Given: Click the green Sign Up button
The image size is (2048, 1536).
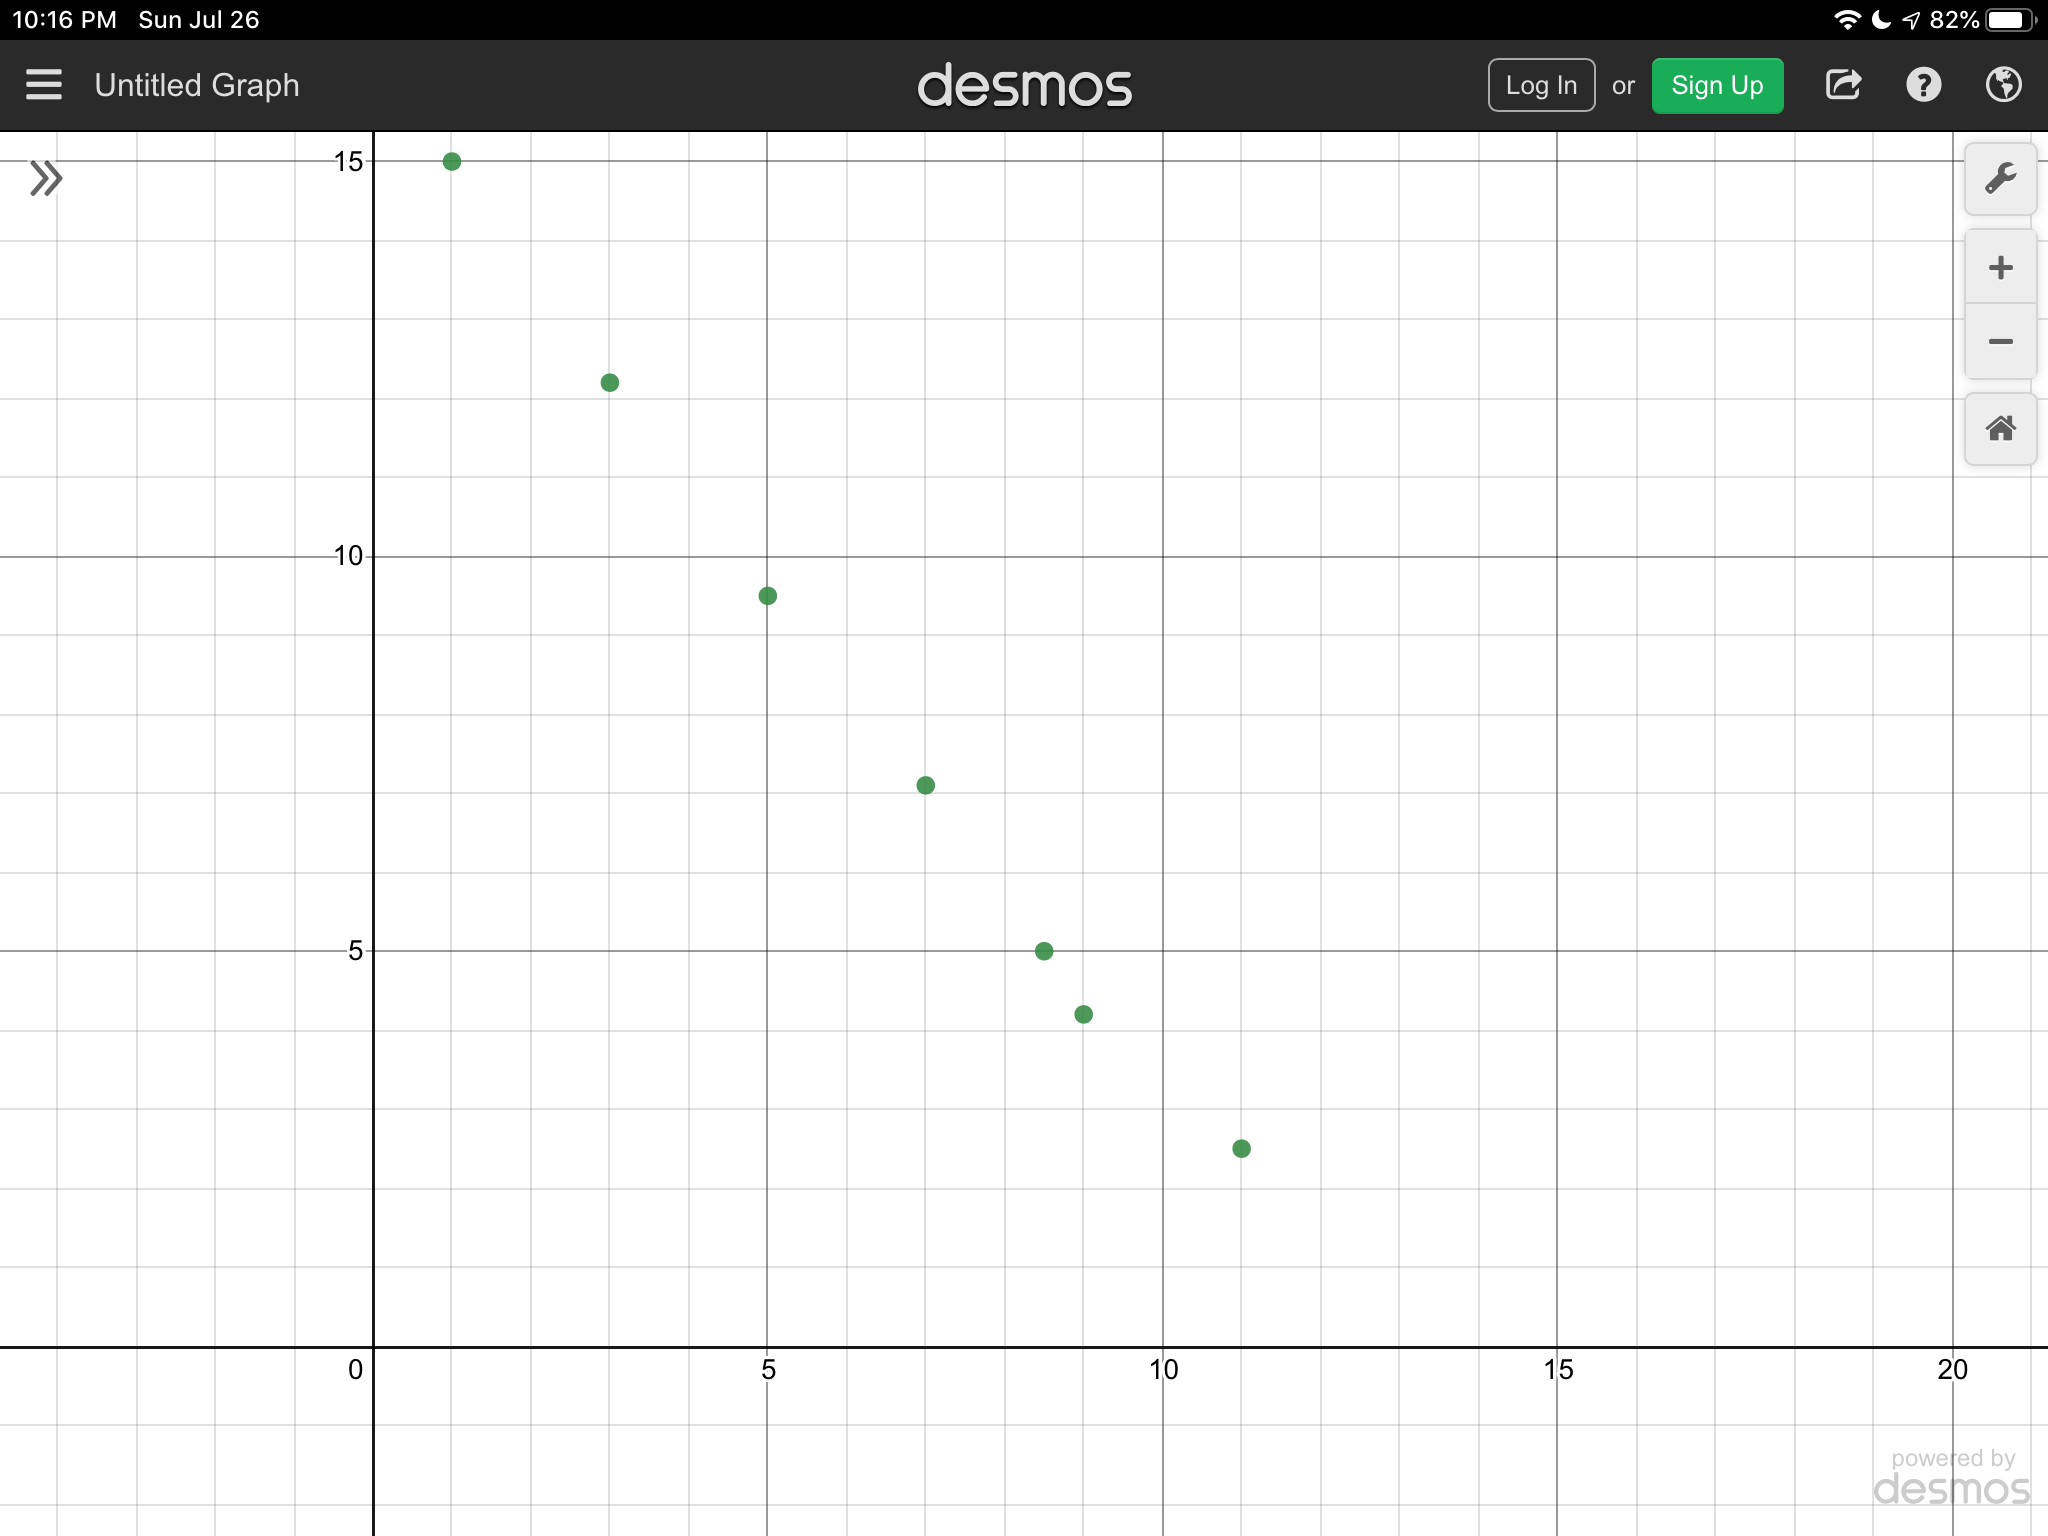Looking at the screenshot, I should pyautogui.click(x=1717, y=86).
